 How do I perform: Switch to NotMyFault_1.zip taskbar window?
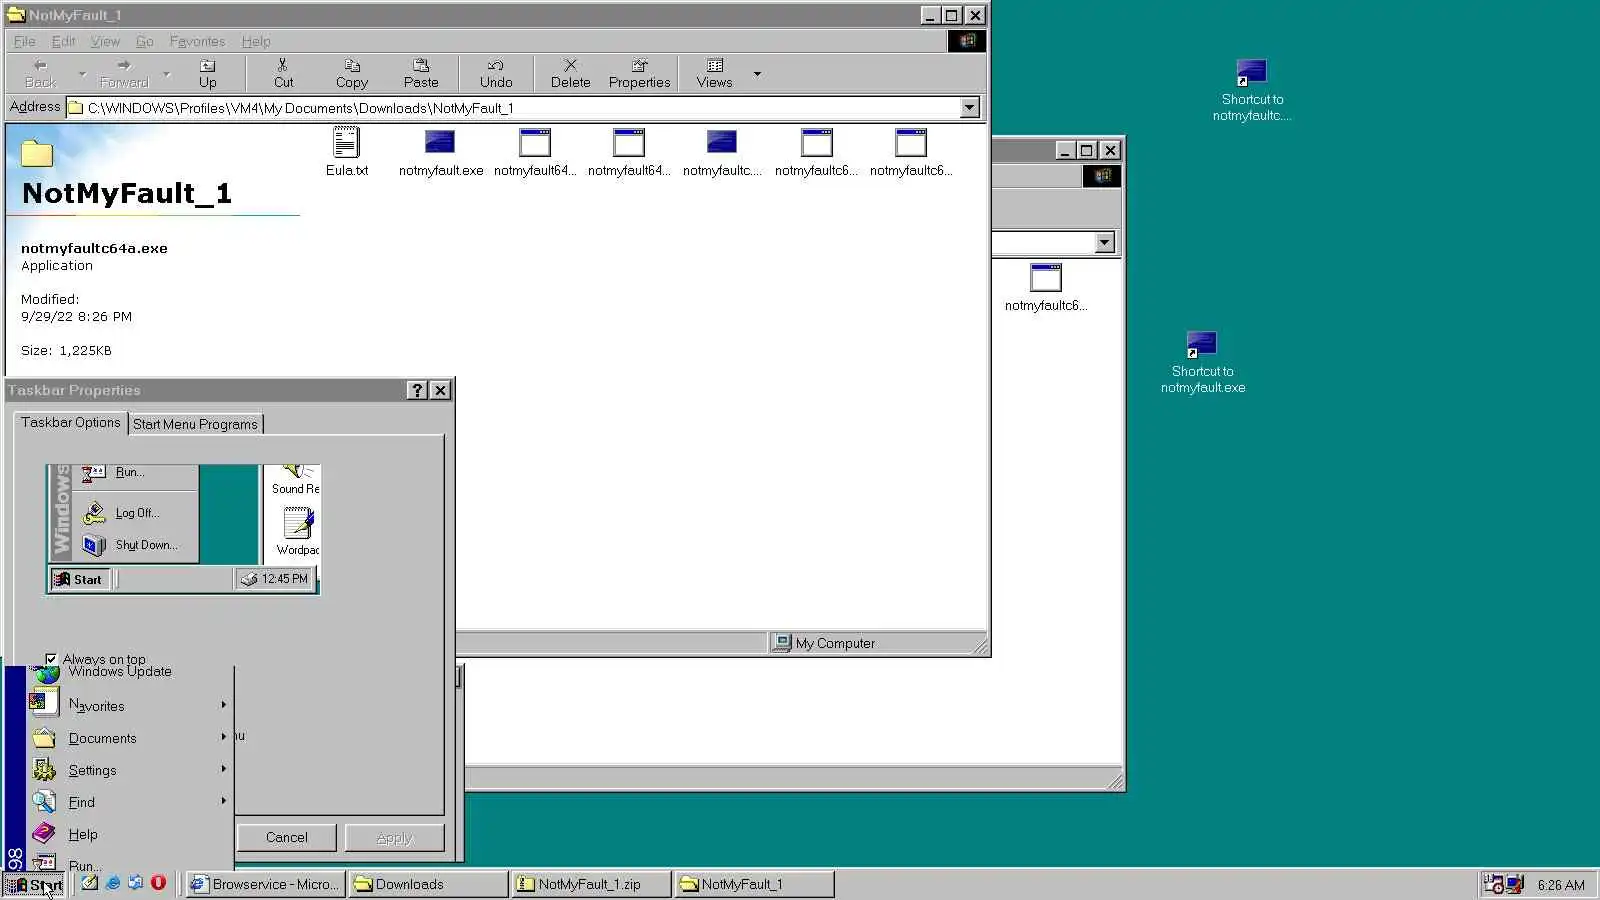coord(591,884)
